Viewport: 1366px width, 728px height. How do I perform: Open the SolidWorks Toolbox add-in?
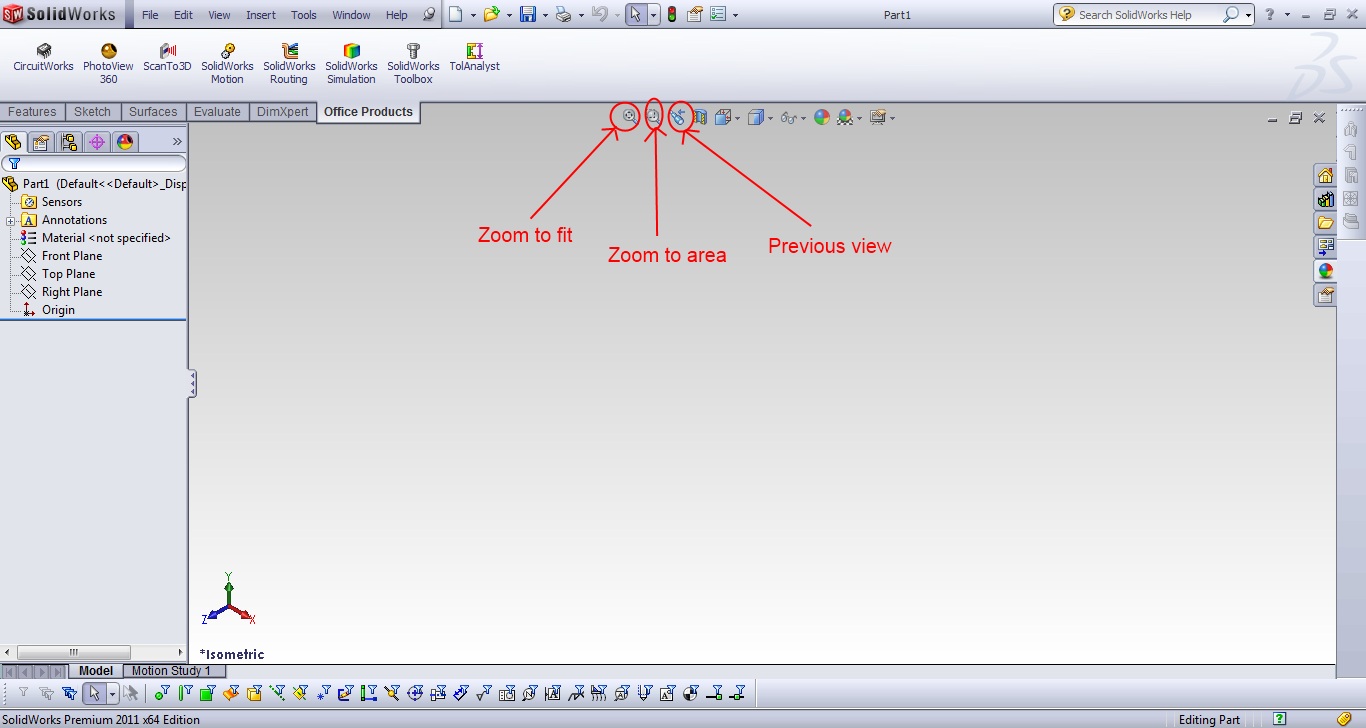[x=413, y=64]
